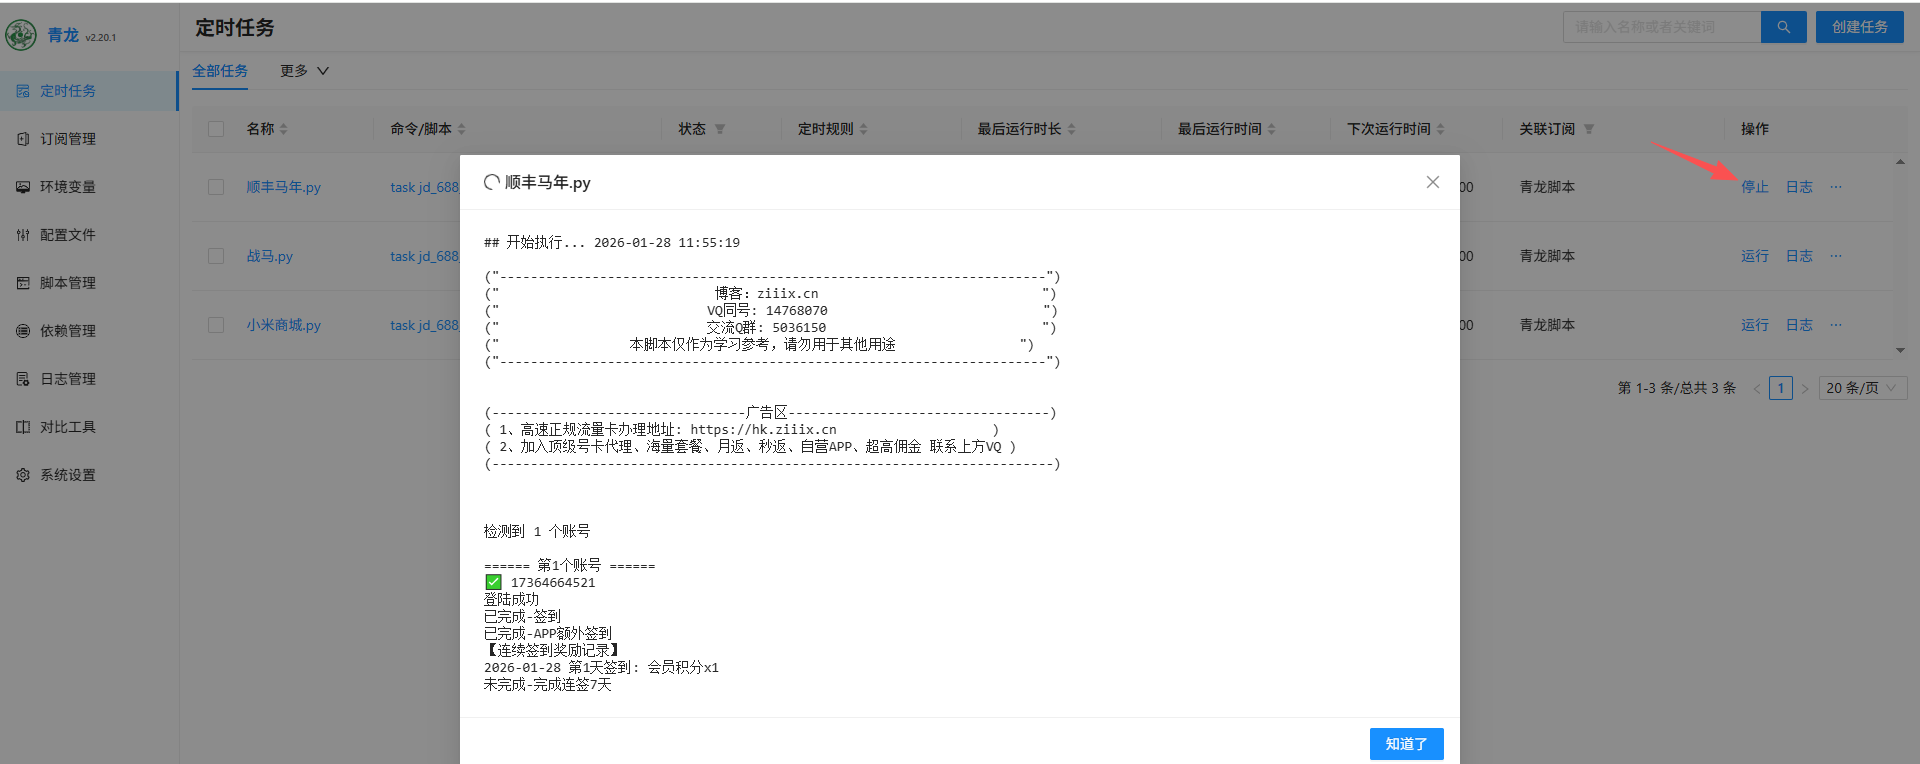Close the 顺丰马年.py log dialog
1920x764 pixels.
coord(1432,182)
